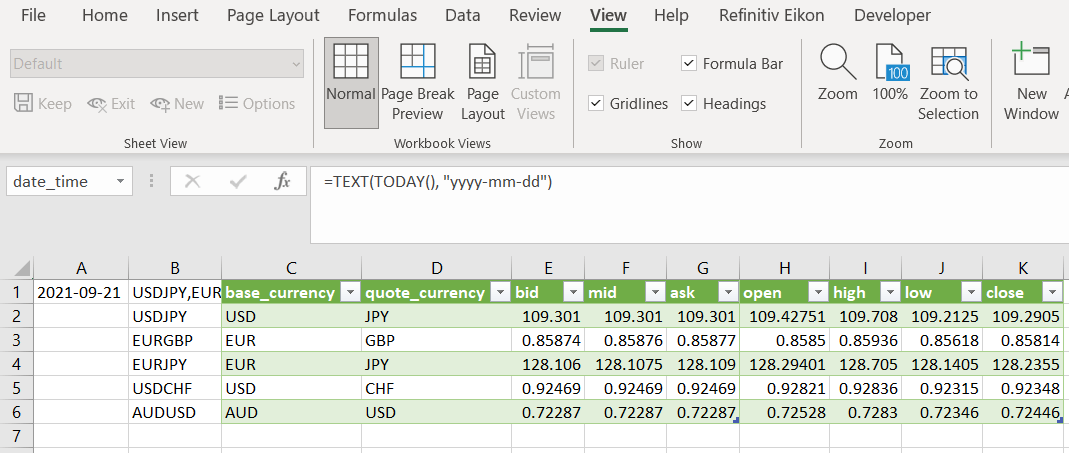The height and width of the screenshot is (453, 1069).
Task: Click the Insert Function fx icon
Action: tap(282, 181)
